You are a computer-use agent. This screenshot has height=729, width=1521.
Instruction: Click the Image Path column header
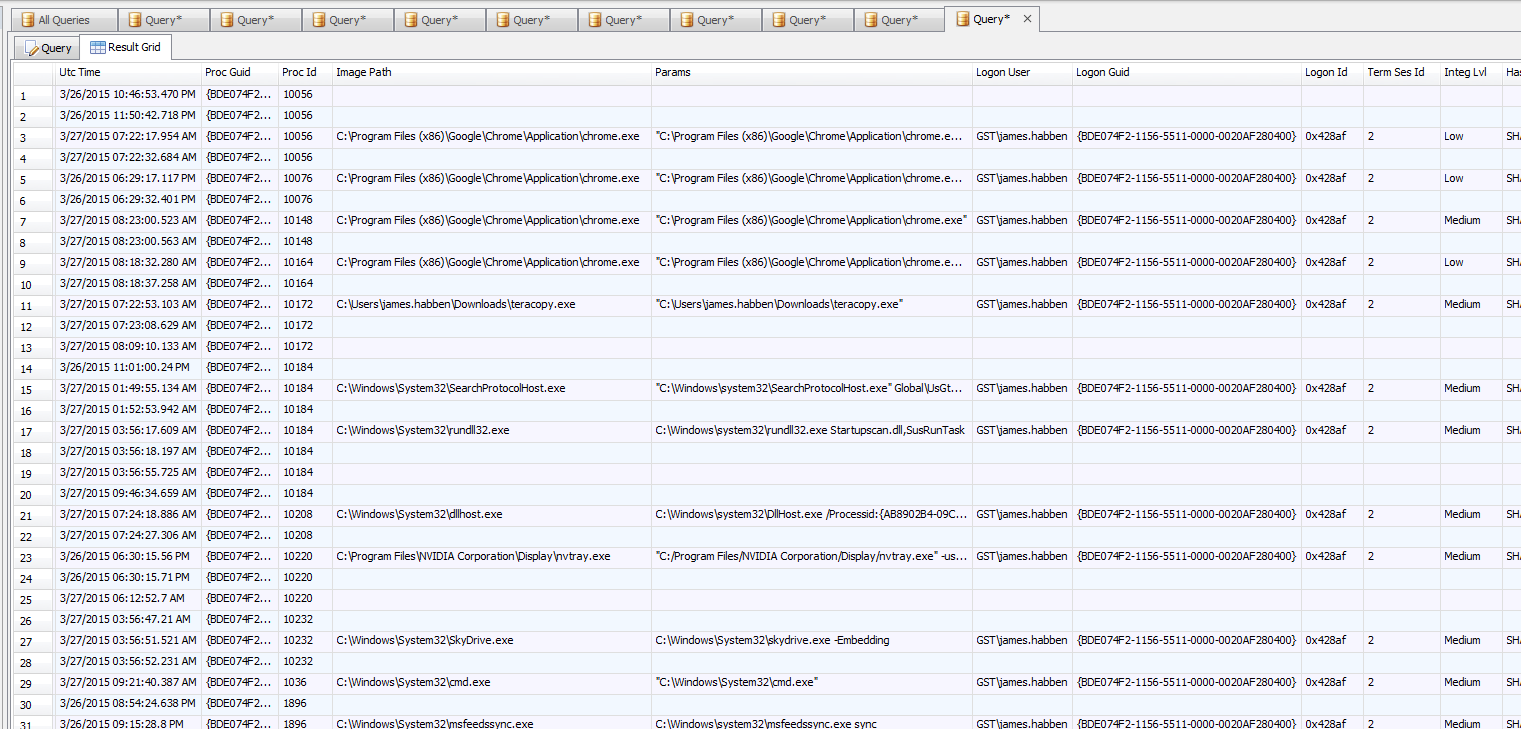492,72
